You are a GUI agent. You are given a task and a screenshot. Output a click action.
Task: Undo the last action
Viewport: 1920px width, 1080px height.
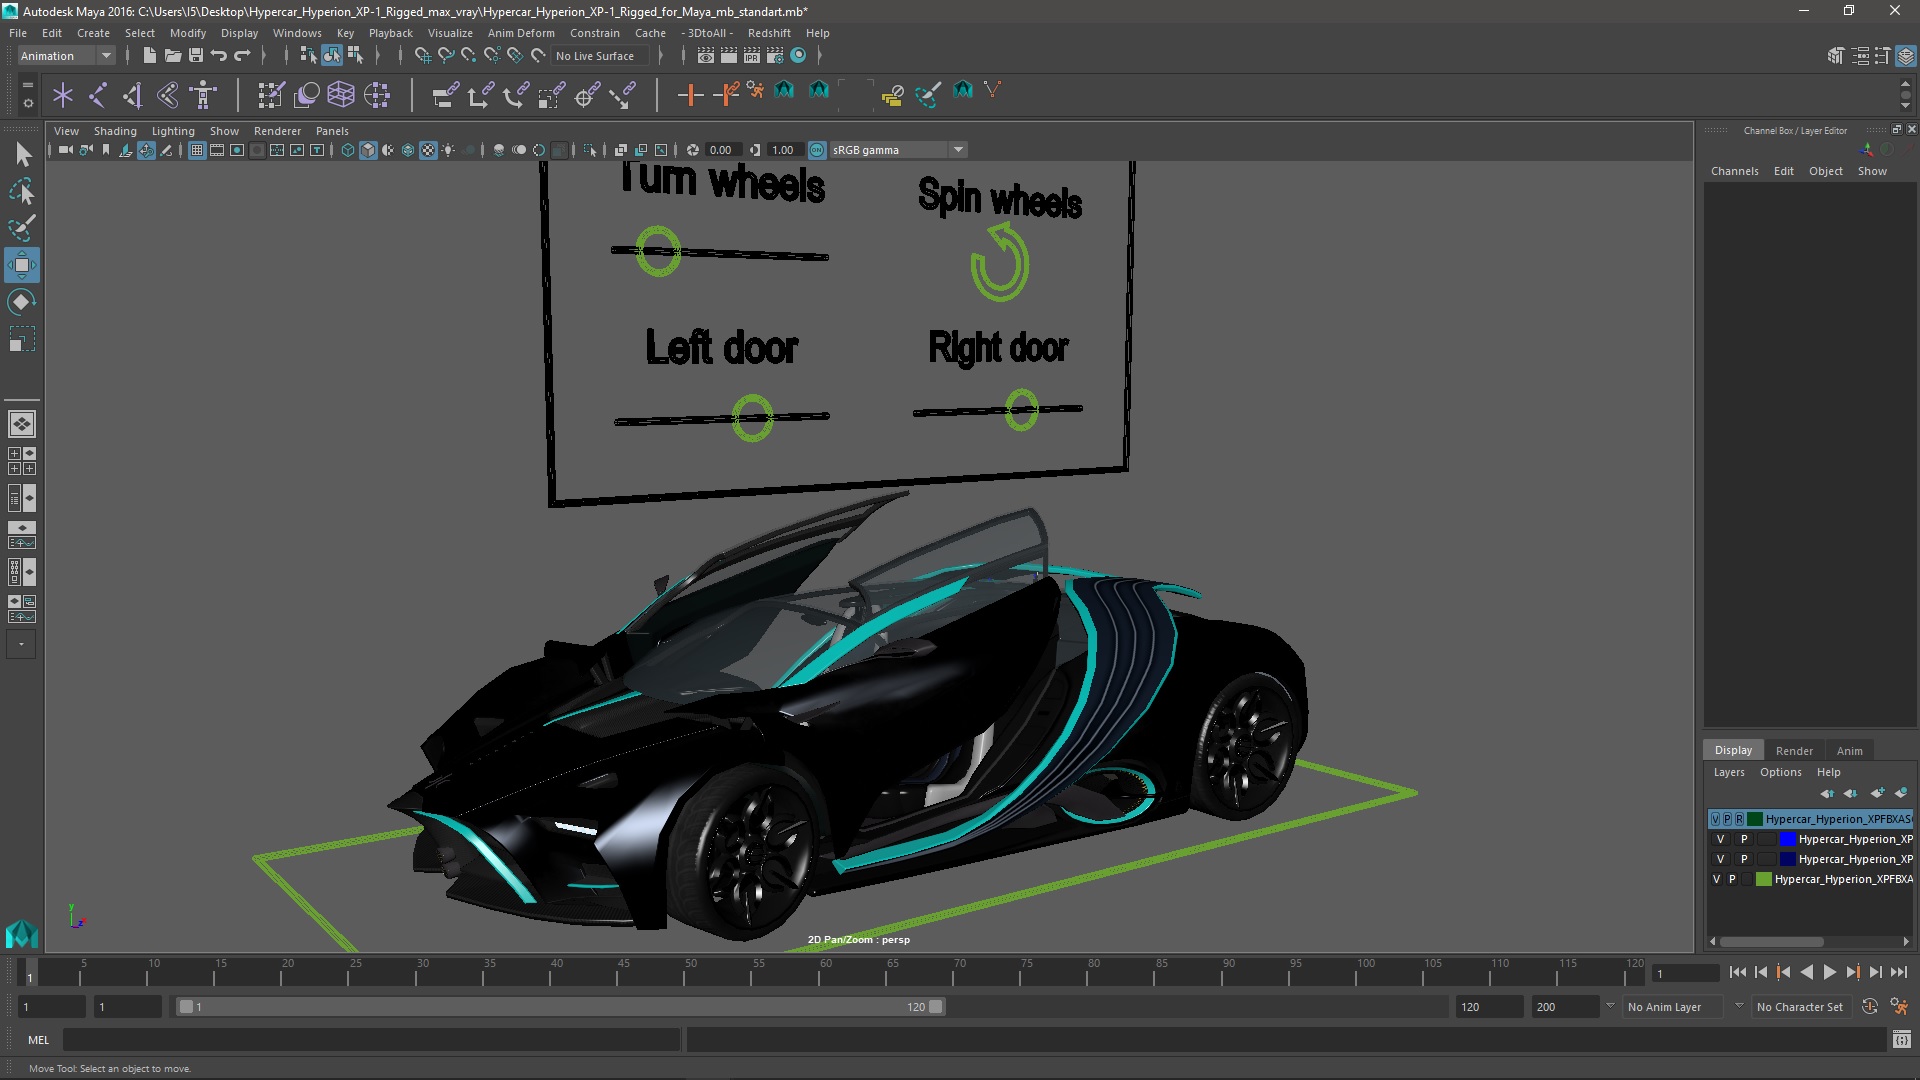[219, 56]
